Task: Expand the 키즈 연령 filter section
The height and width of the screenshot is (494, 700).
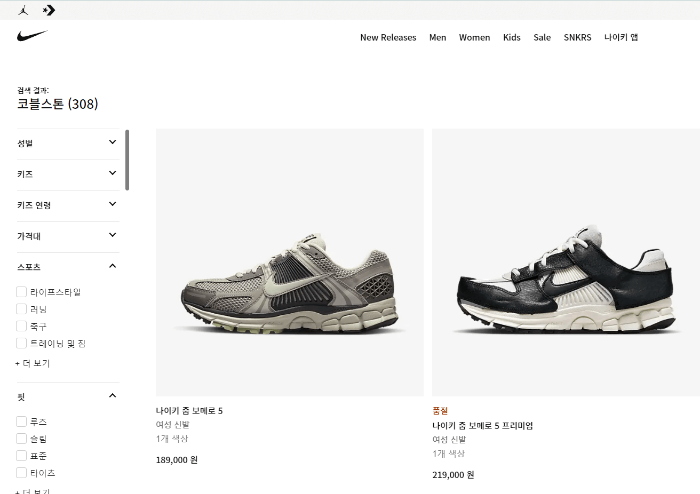Action: click(x=68, y=205)
